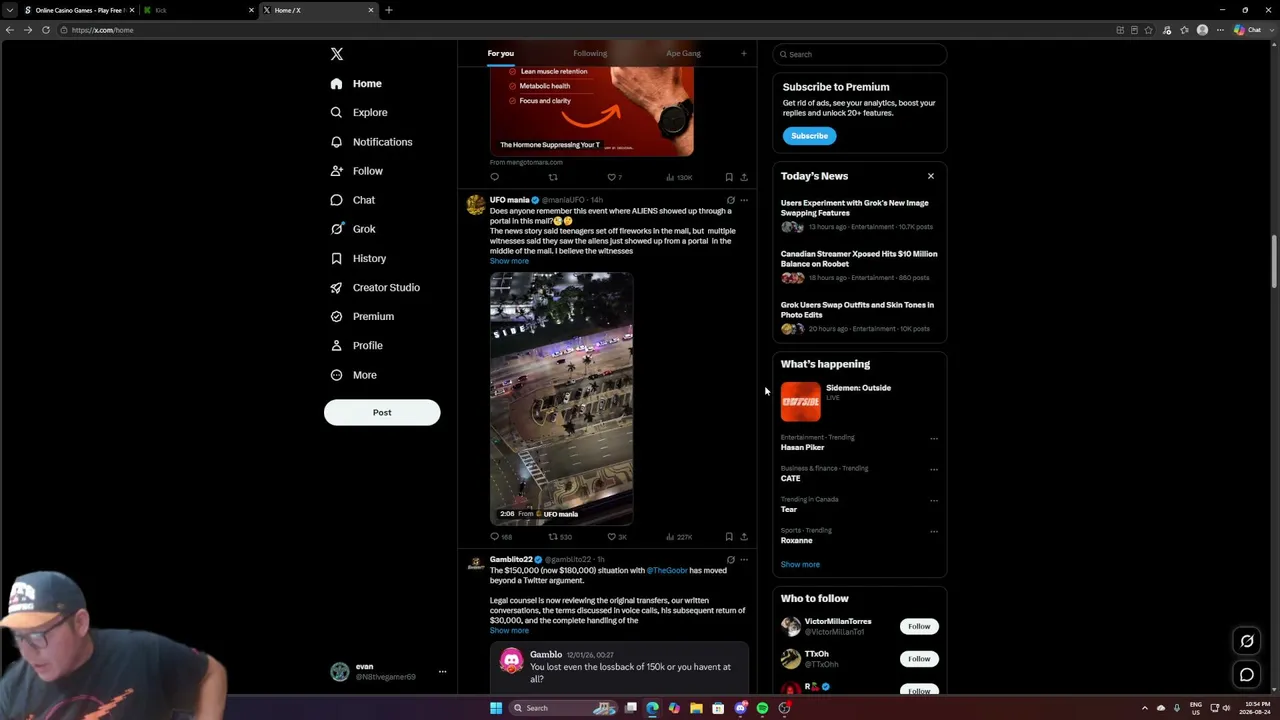Open a new browser tab
This screenshot has height=720, width=1280.
pos(389,10)
